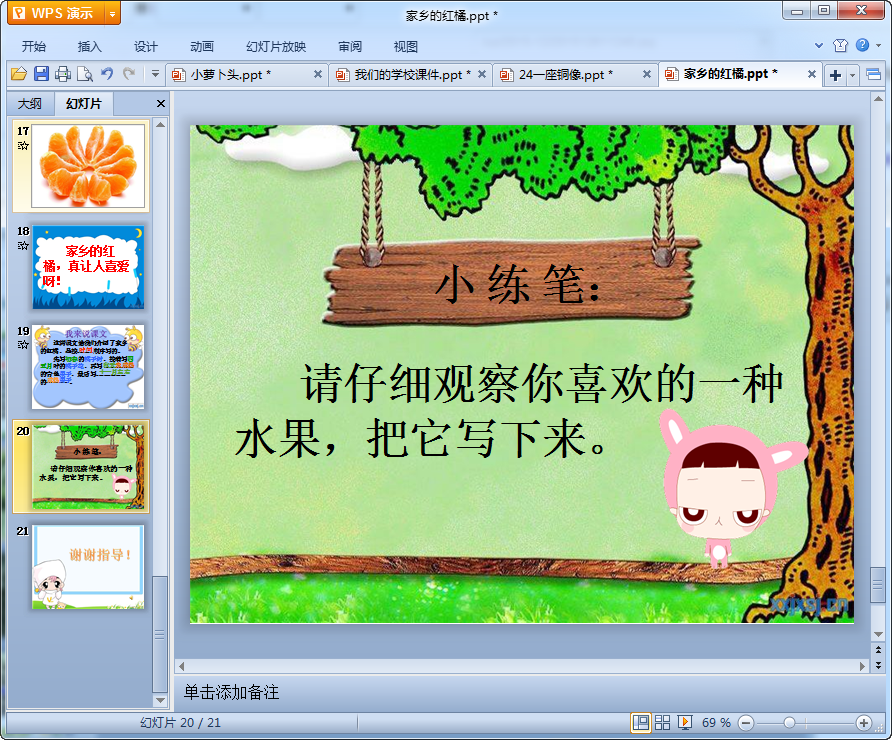Viewport: 892px width, 740px height.
Task: Open the 插入 menu tab
Action: click(x=90, y=46)
